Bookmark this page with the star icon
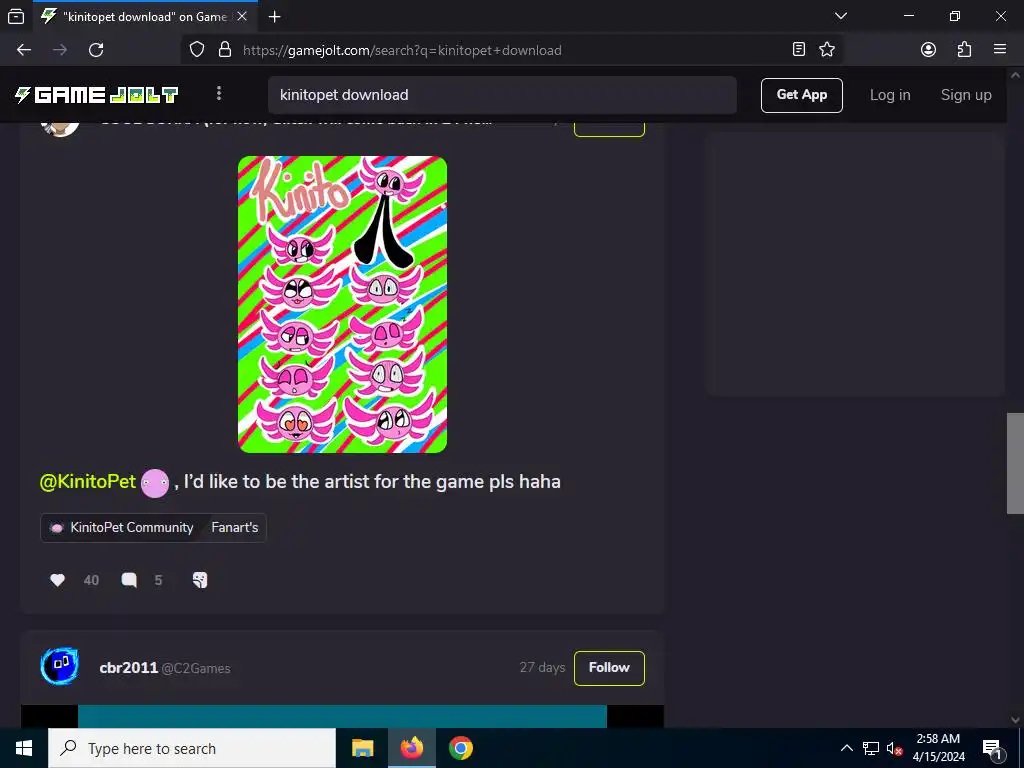Image resolution: width=1024 pixels, height=768 pixels. tap(827, 50)
